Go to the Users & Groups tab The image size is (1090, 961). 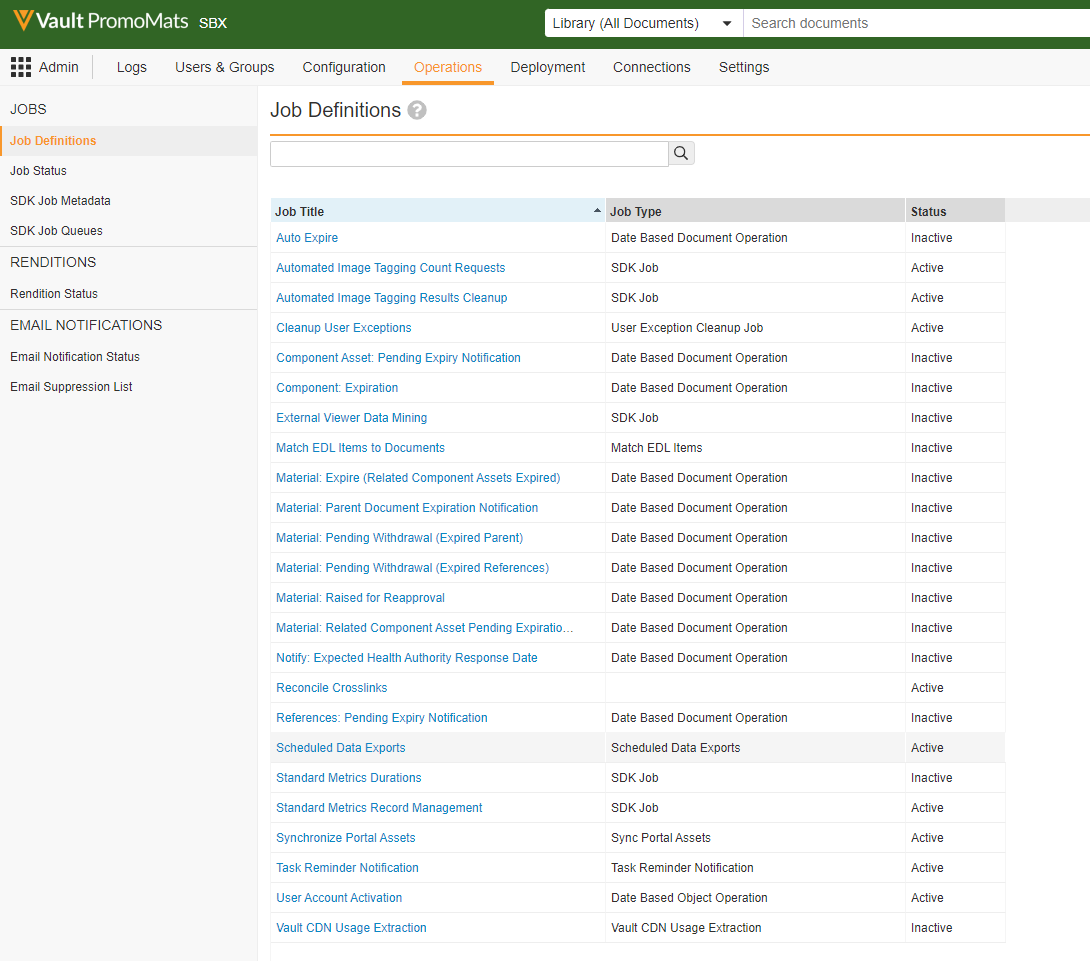[224, 67]
